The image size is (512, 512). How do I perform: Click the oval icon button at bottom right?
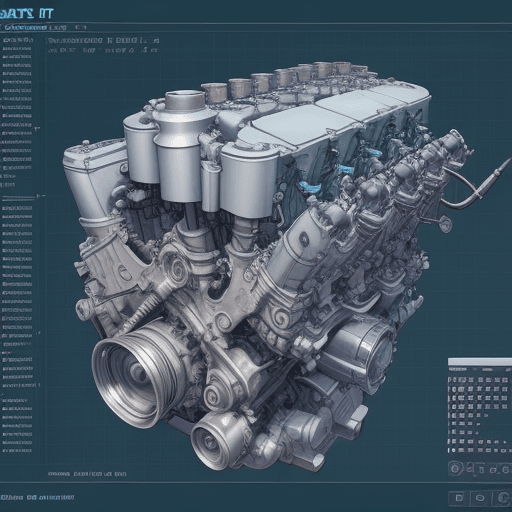(x=480, y=498)
